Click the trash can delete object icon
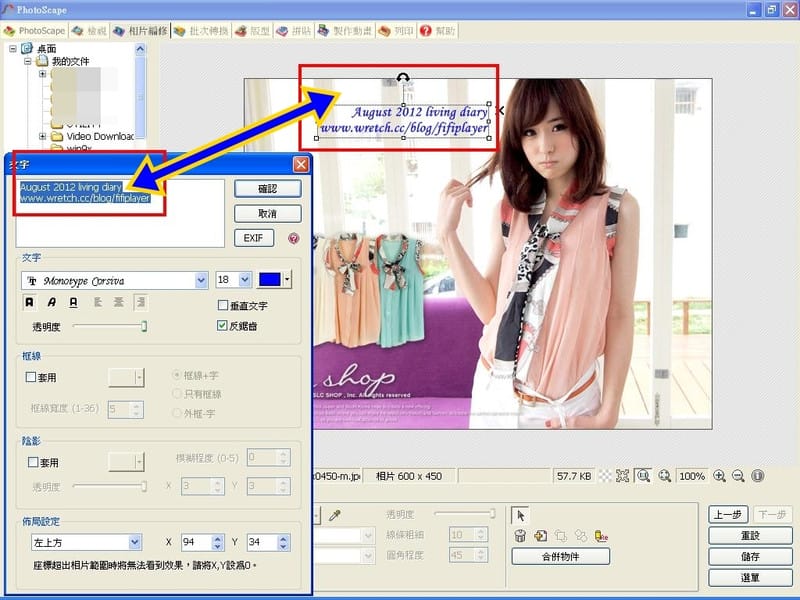The image size is (800, 600). tap(520, 536)
